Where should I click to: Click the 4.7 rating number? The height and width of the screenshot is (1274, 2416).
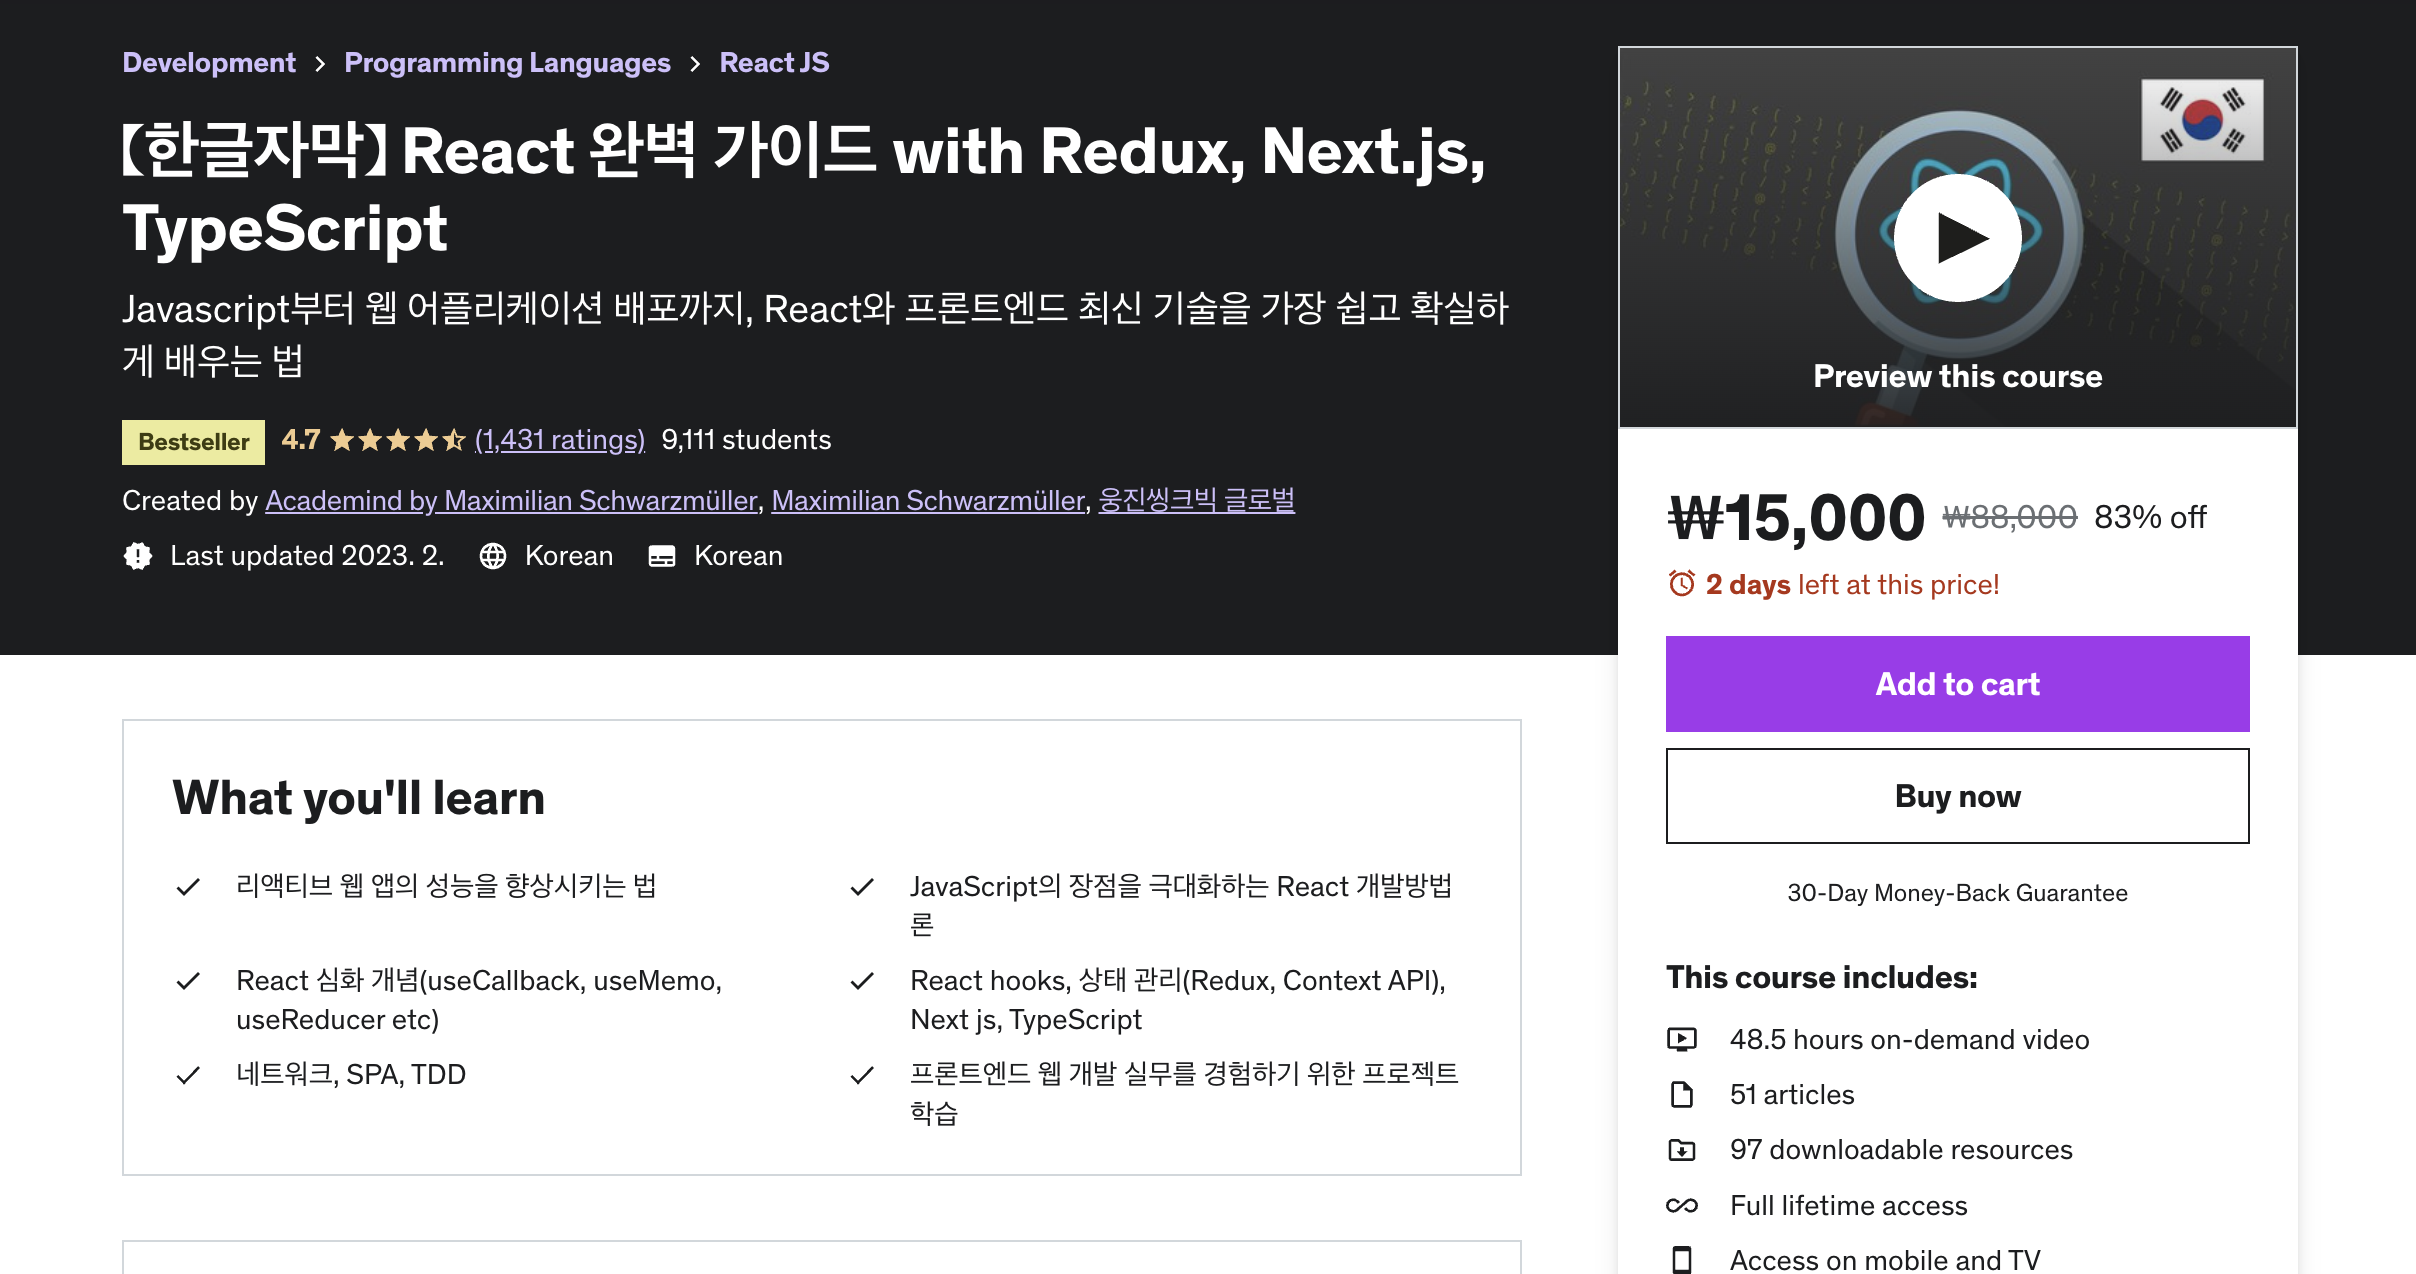point(301,440)
